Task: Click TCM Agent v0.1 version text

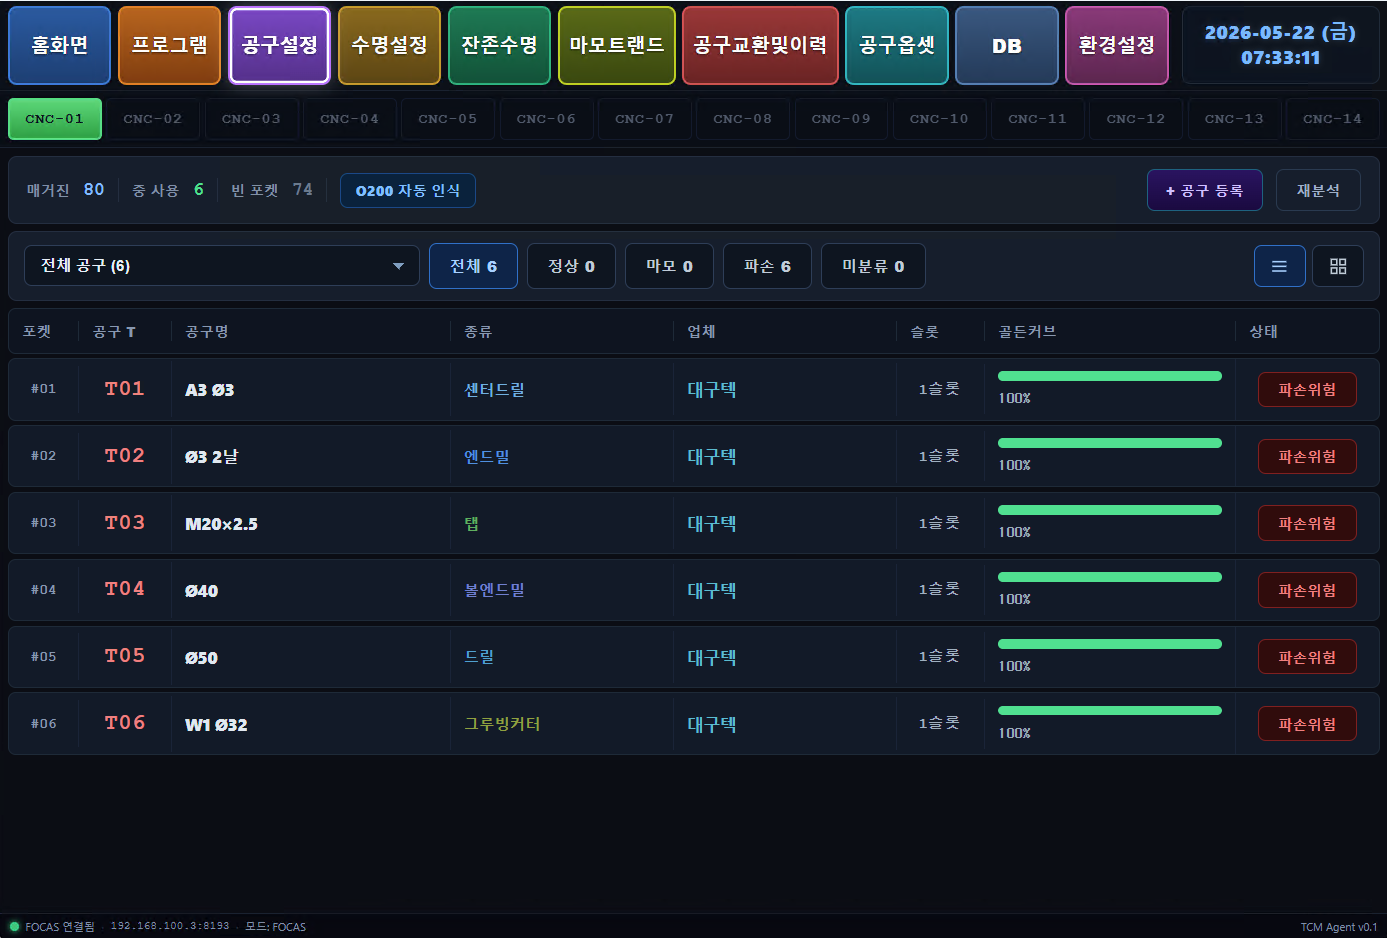Action: [x=1339, y=927]
